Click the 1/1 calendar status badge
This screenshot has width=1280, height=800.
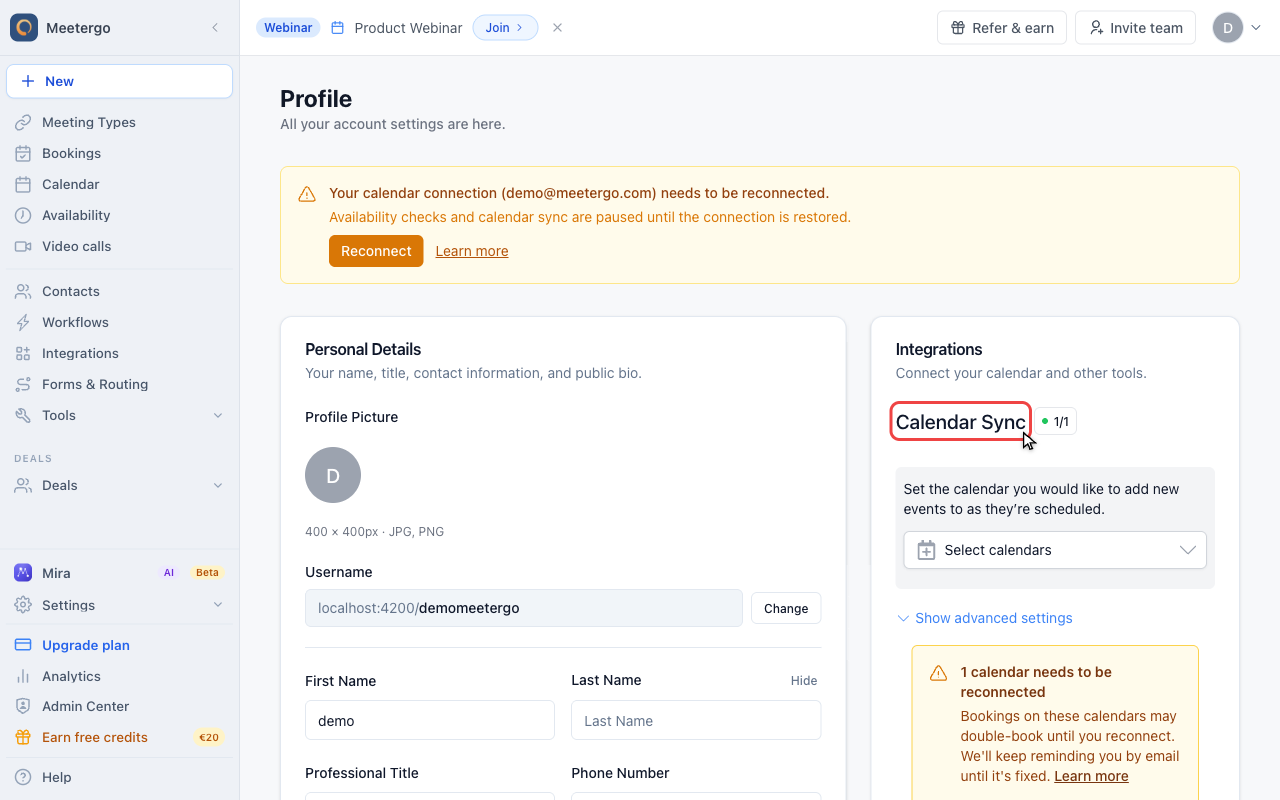pos(1055,422)
